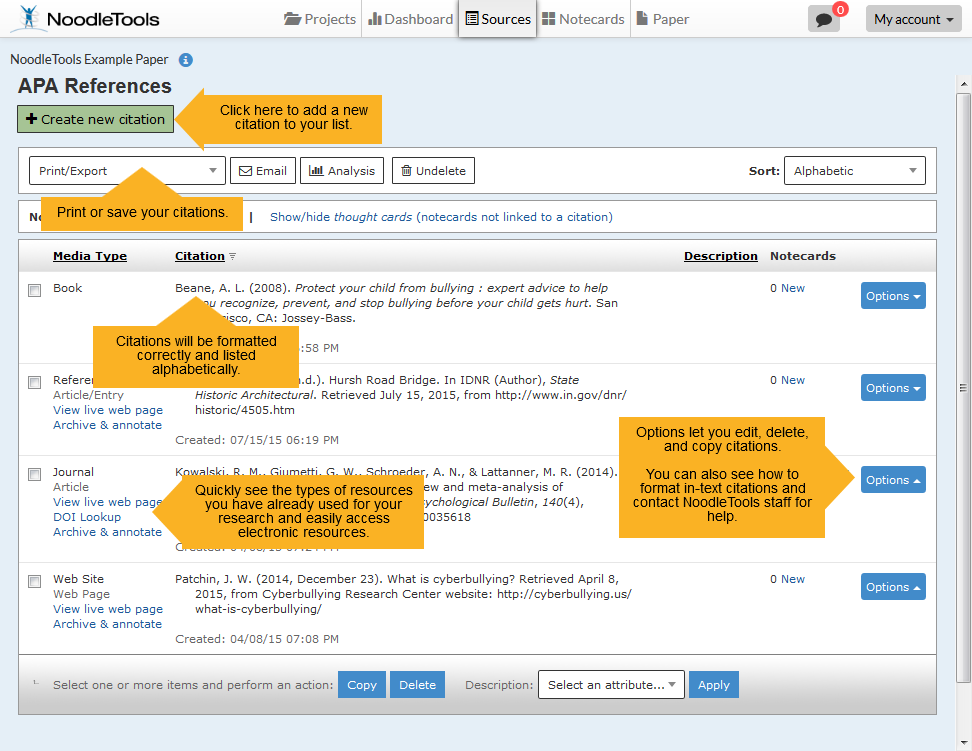
Task: Add New notecard for Hursh Road Bridge
Action: click(x=792, y=380)
